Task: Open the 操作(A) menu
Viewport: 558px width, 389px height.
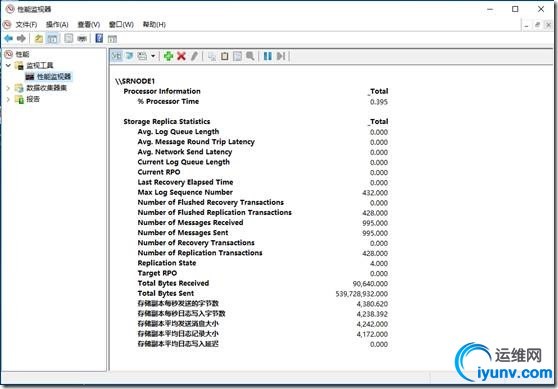Action: (x=57, y=24)
